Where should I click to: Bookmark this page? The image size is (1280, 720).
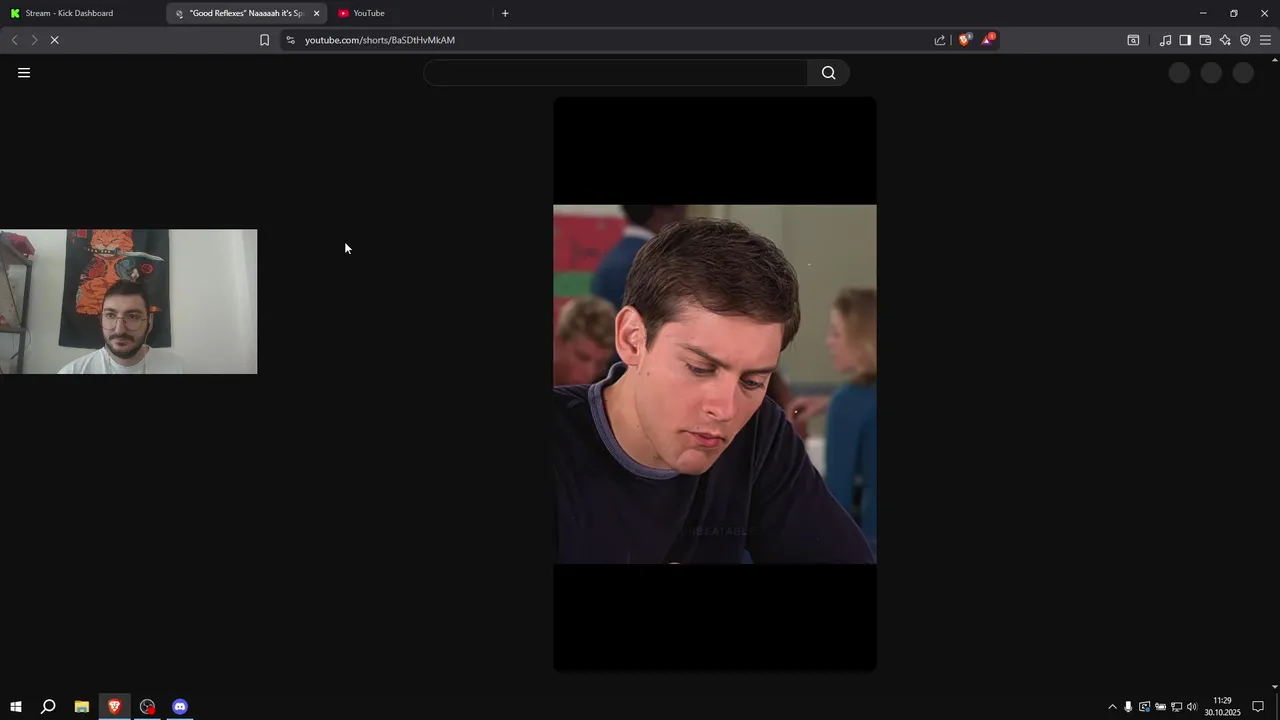pyautogui.click(x=264, y=40)
